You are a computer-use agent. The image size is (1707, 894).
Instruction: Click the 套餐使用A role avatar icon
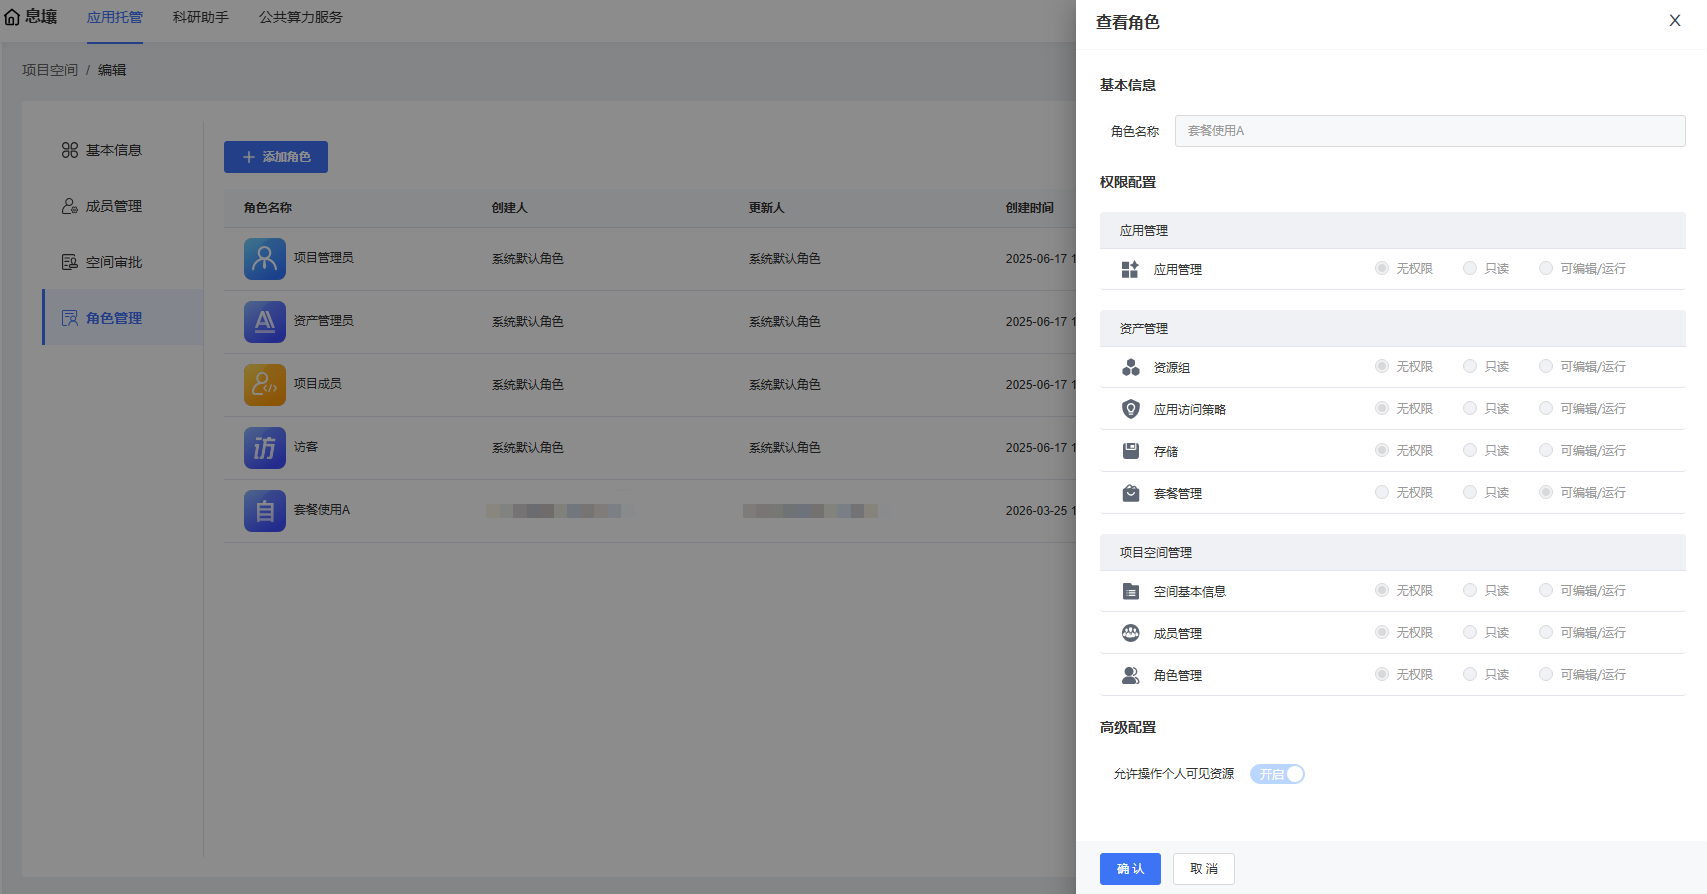coord(264,511)
